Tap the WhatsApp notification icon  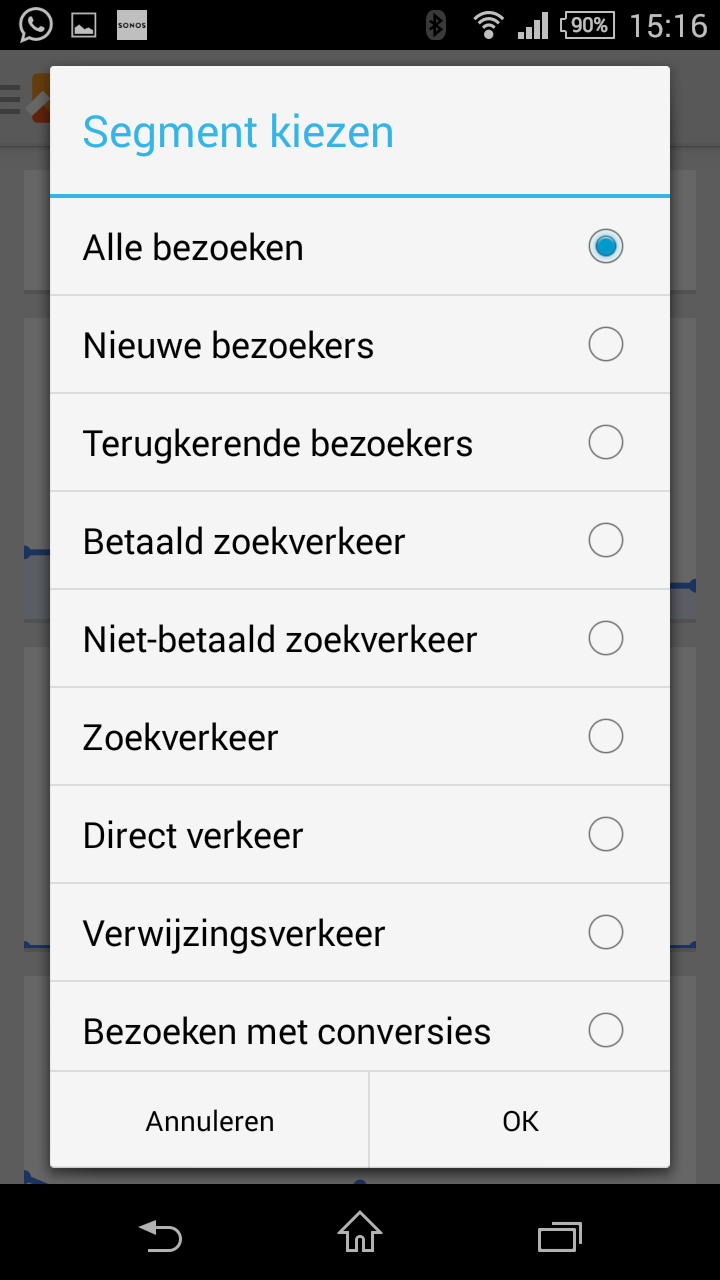coord(35,25)
